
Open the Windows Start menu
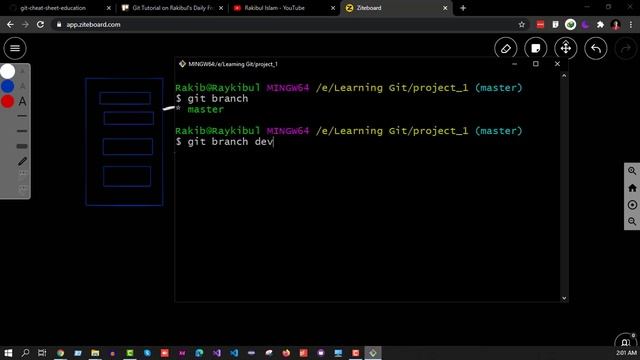coord(8,353)
